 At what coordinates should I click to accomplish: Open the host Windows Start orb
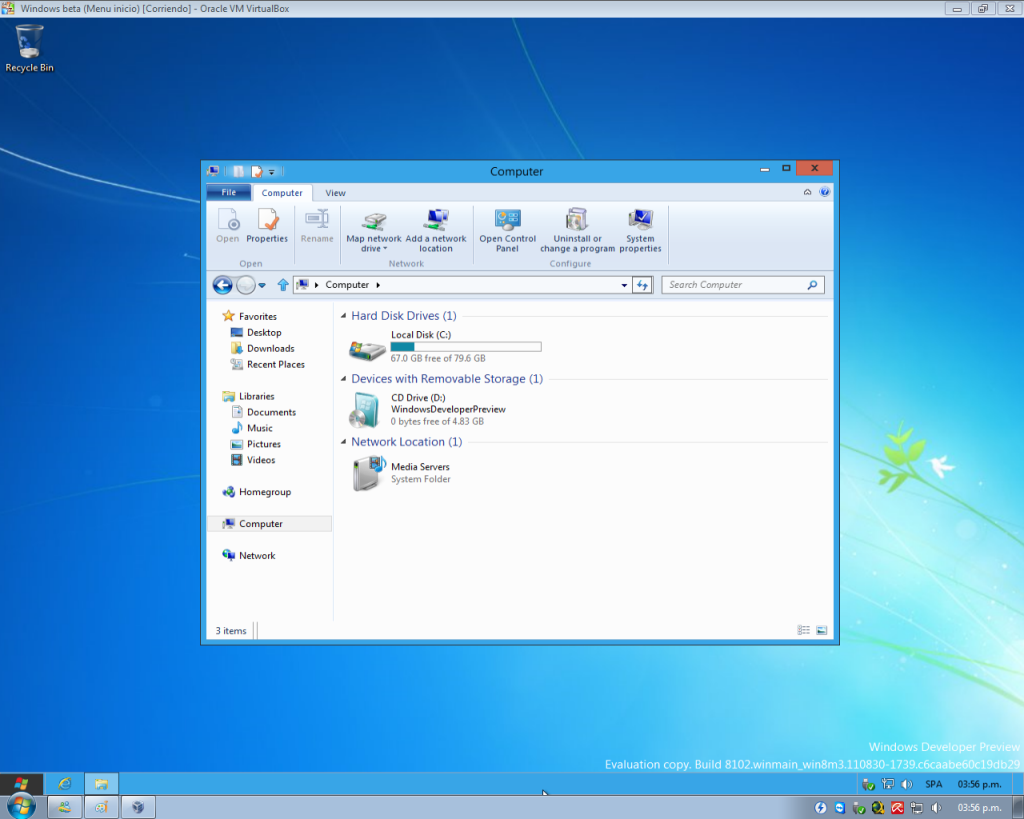(21, 807)
